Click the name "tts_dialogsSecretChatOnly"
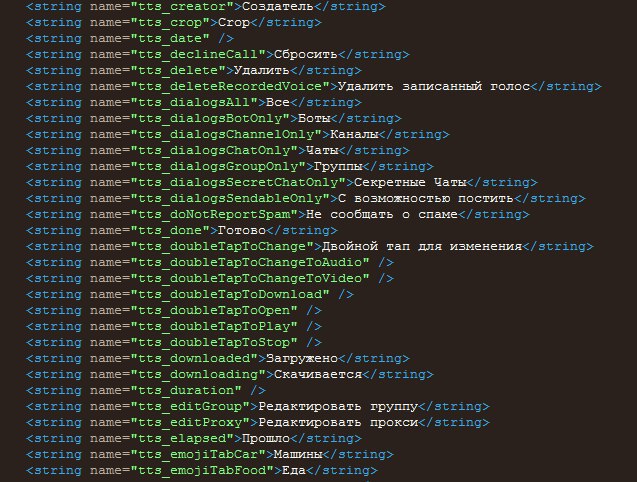Viewport: 637px width, 482px height. click(x=238, y=182)
